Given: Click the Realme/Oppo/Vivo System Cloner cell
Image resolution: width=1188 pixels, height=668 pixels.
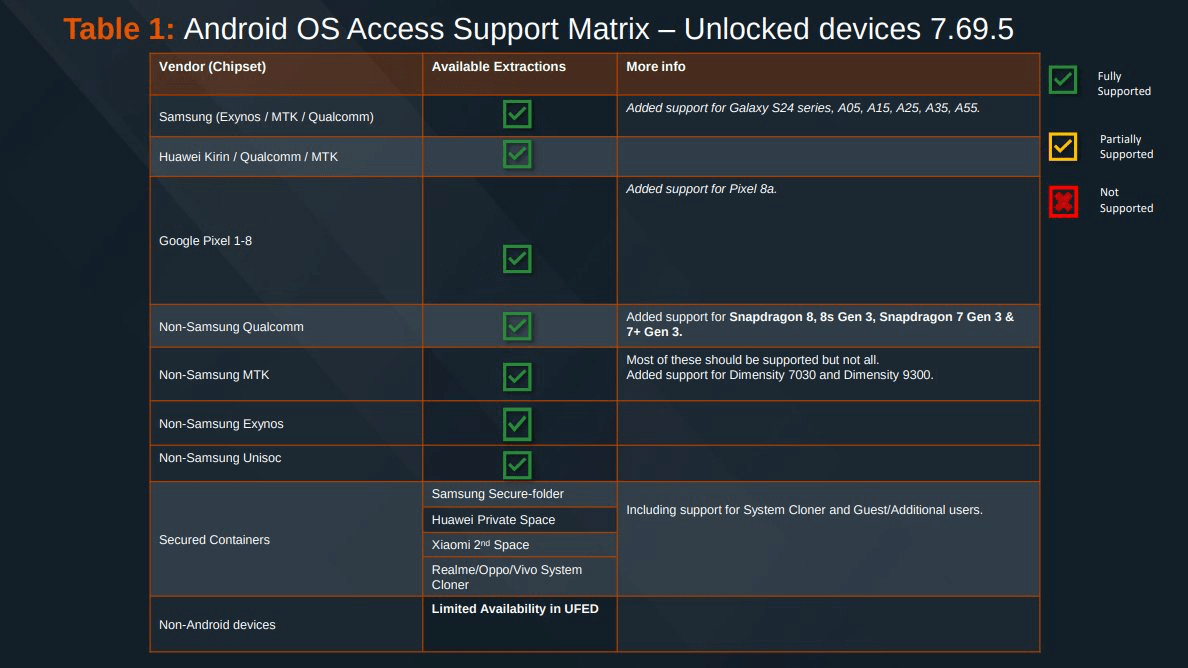Looking at the screenshot, I should pos(505,576).
